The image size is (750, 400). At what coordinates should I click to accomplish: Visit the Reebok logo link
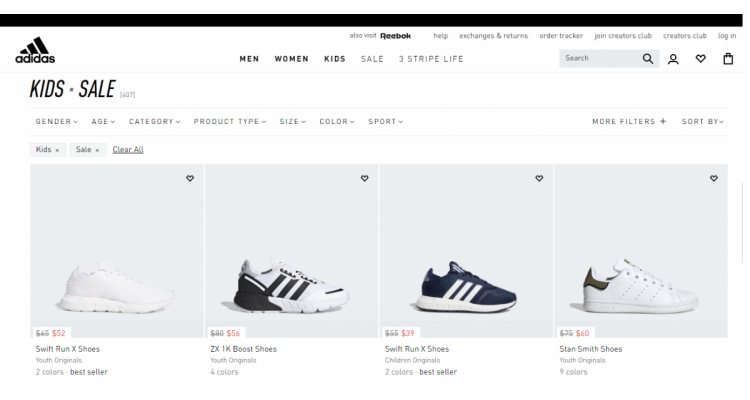pyautogui.click(x=396, y=36)
